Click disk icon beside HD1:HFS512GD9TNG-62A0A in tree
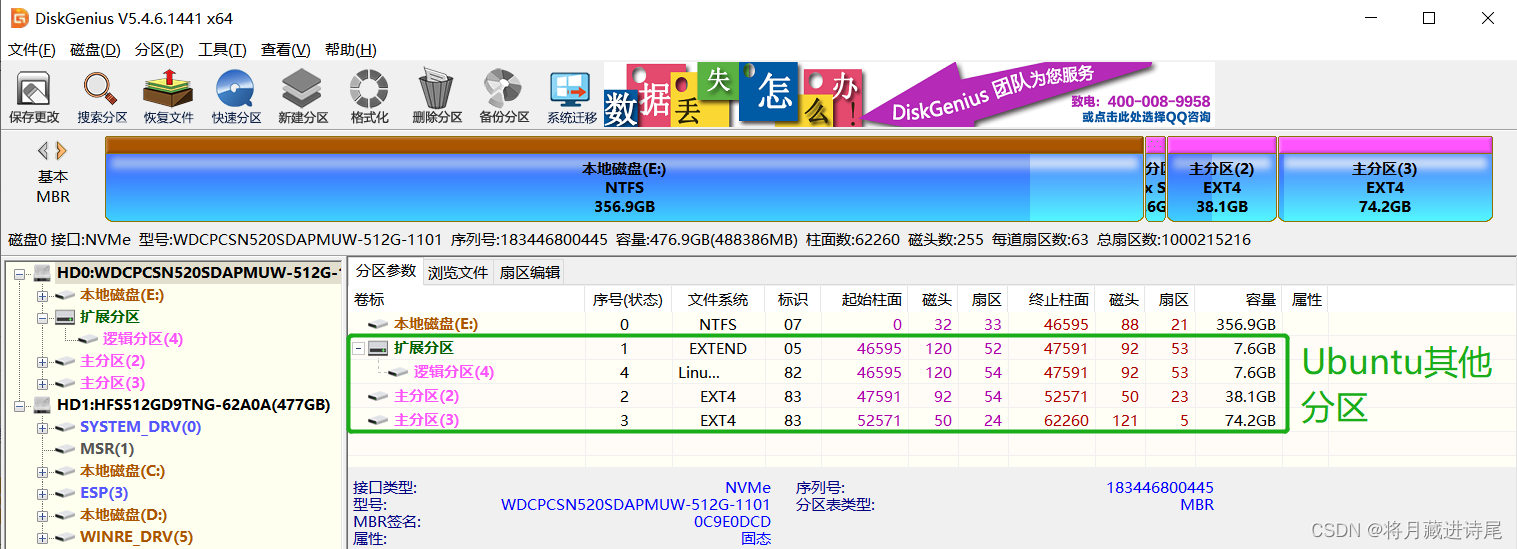The height and width of the screenshot is (549, 1517). 43,405
